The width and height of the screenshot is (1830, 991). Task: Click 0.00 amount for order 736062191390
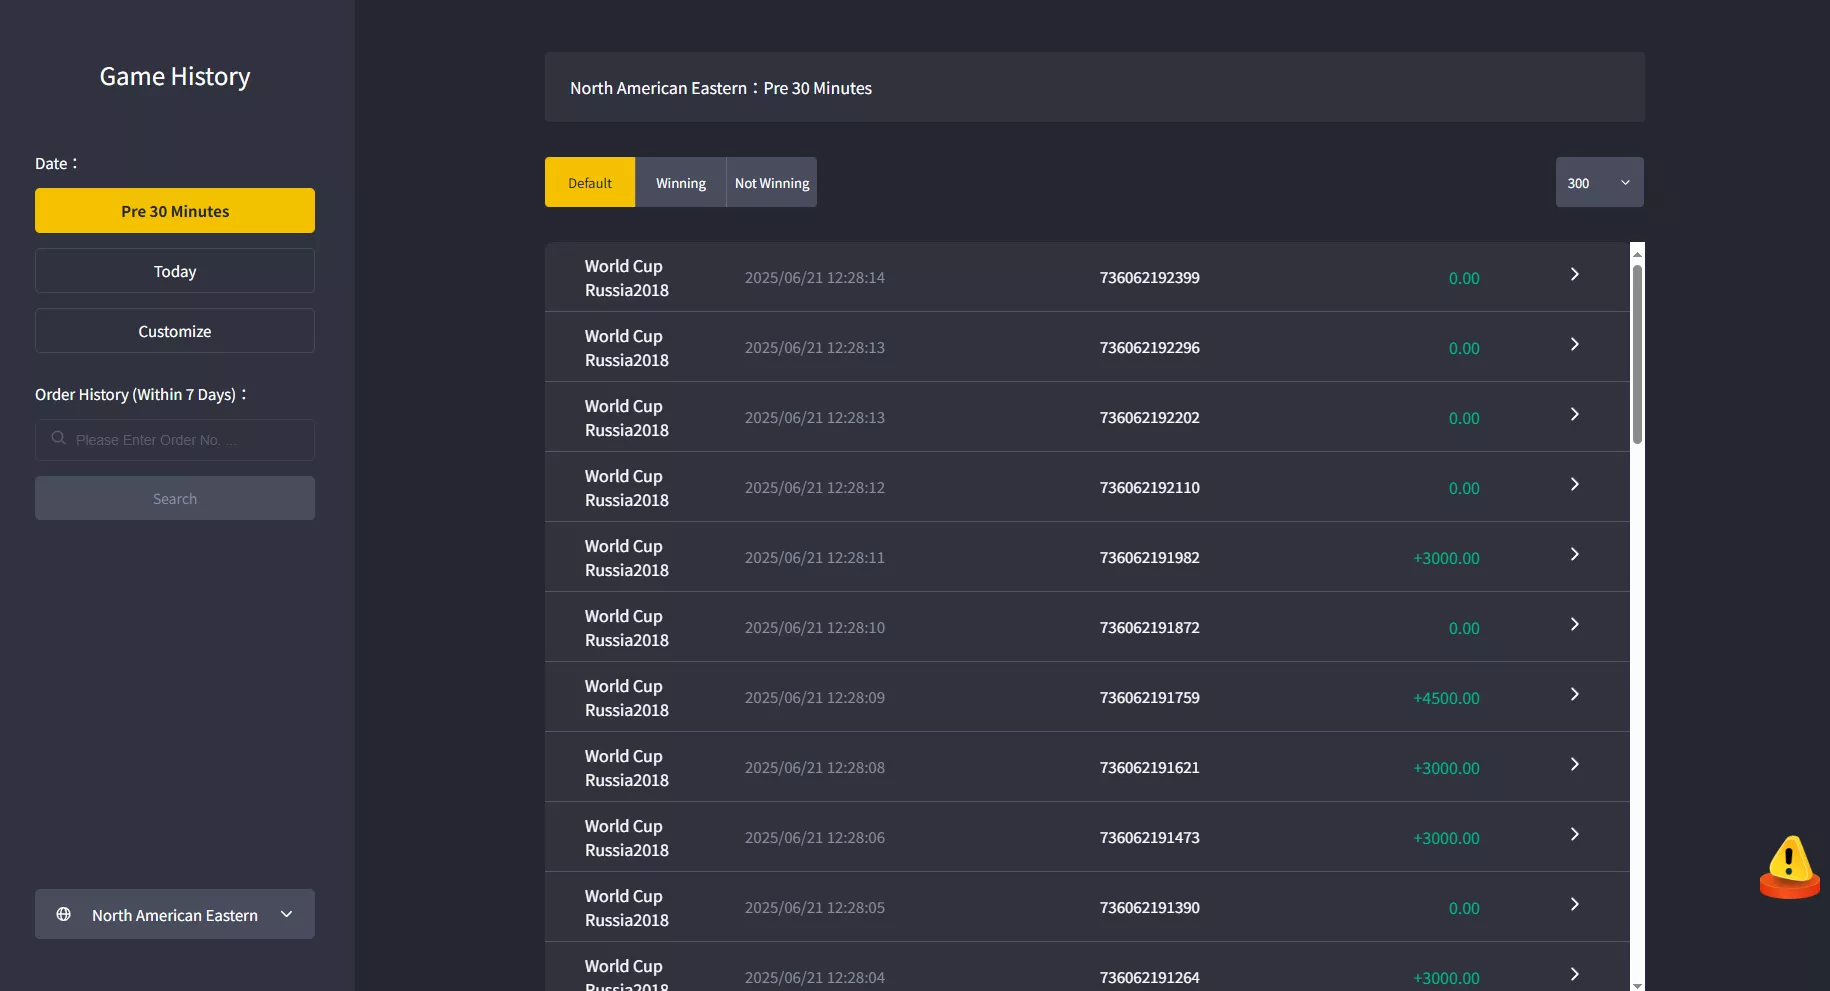coord(1464,908)
